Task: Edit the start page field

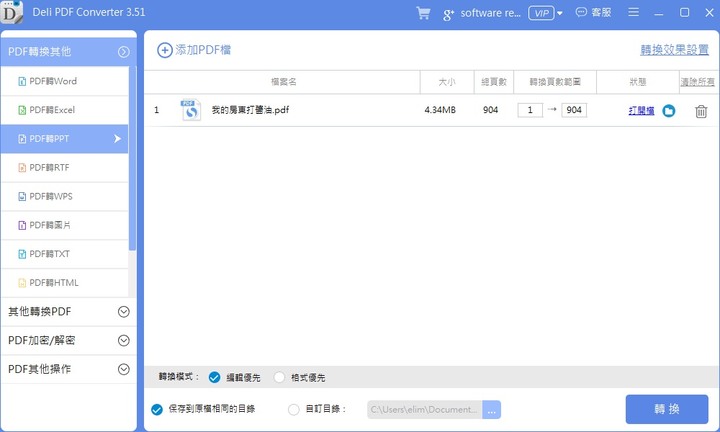Action: tap(530, 110)
